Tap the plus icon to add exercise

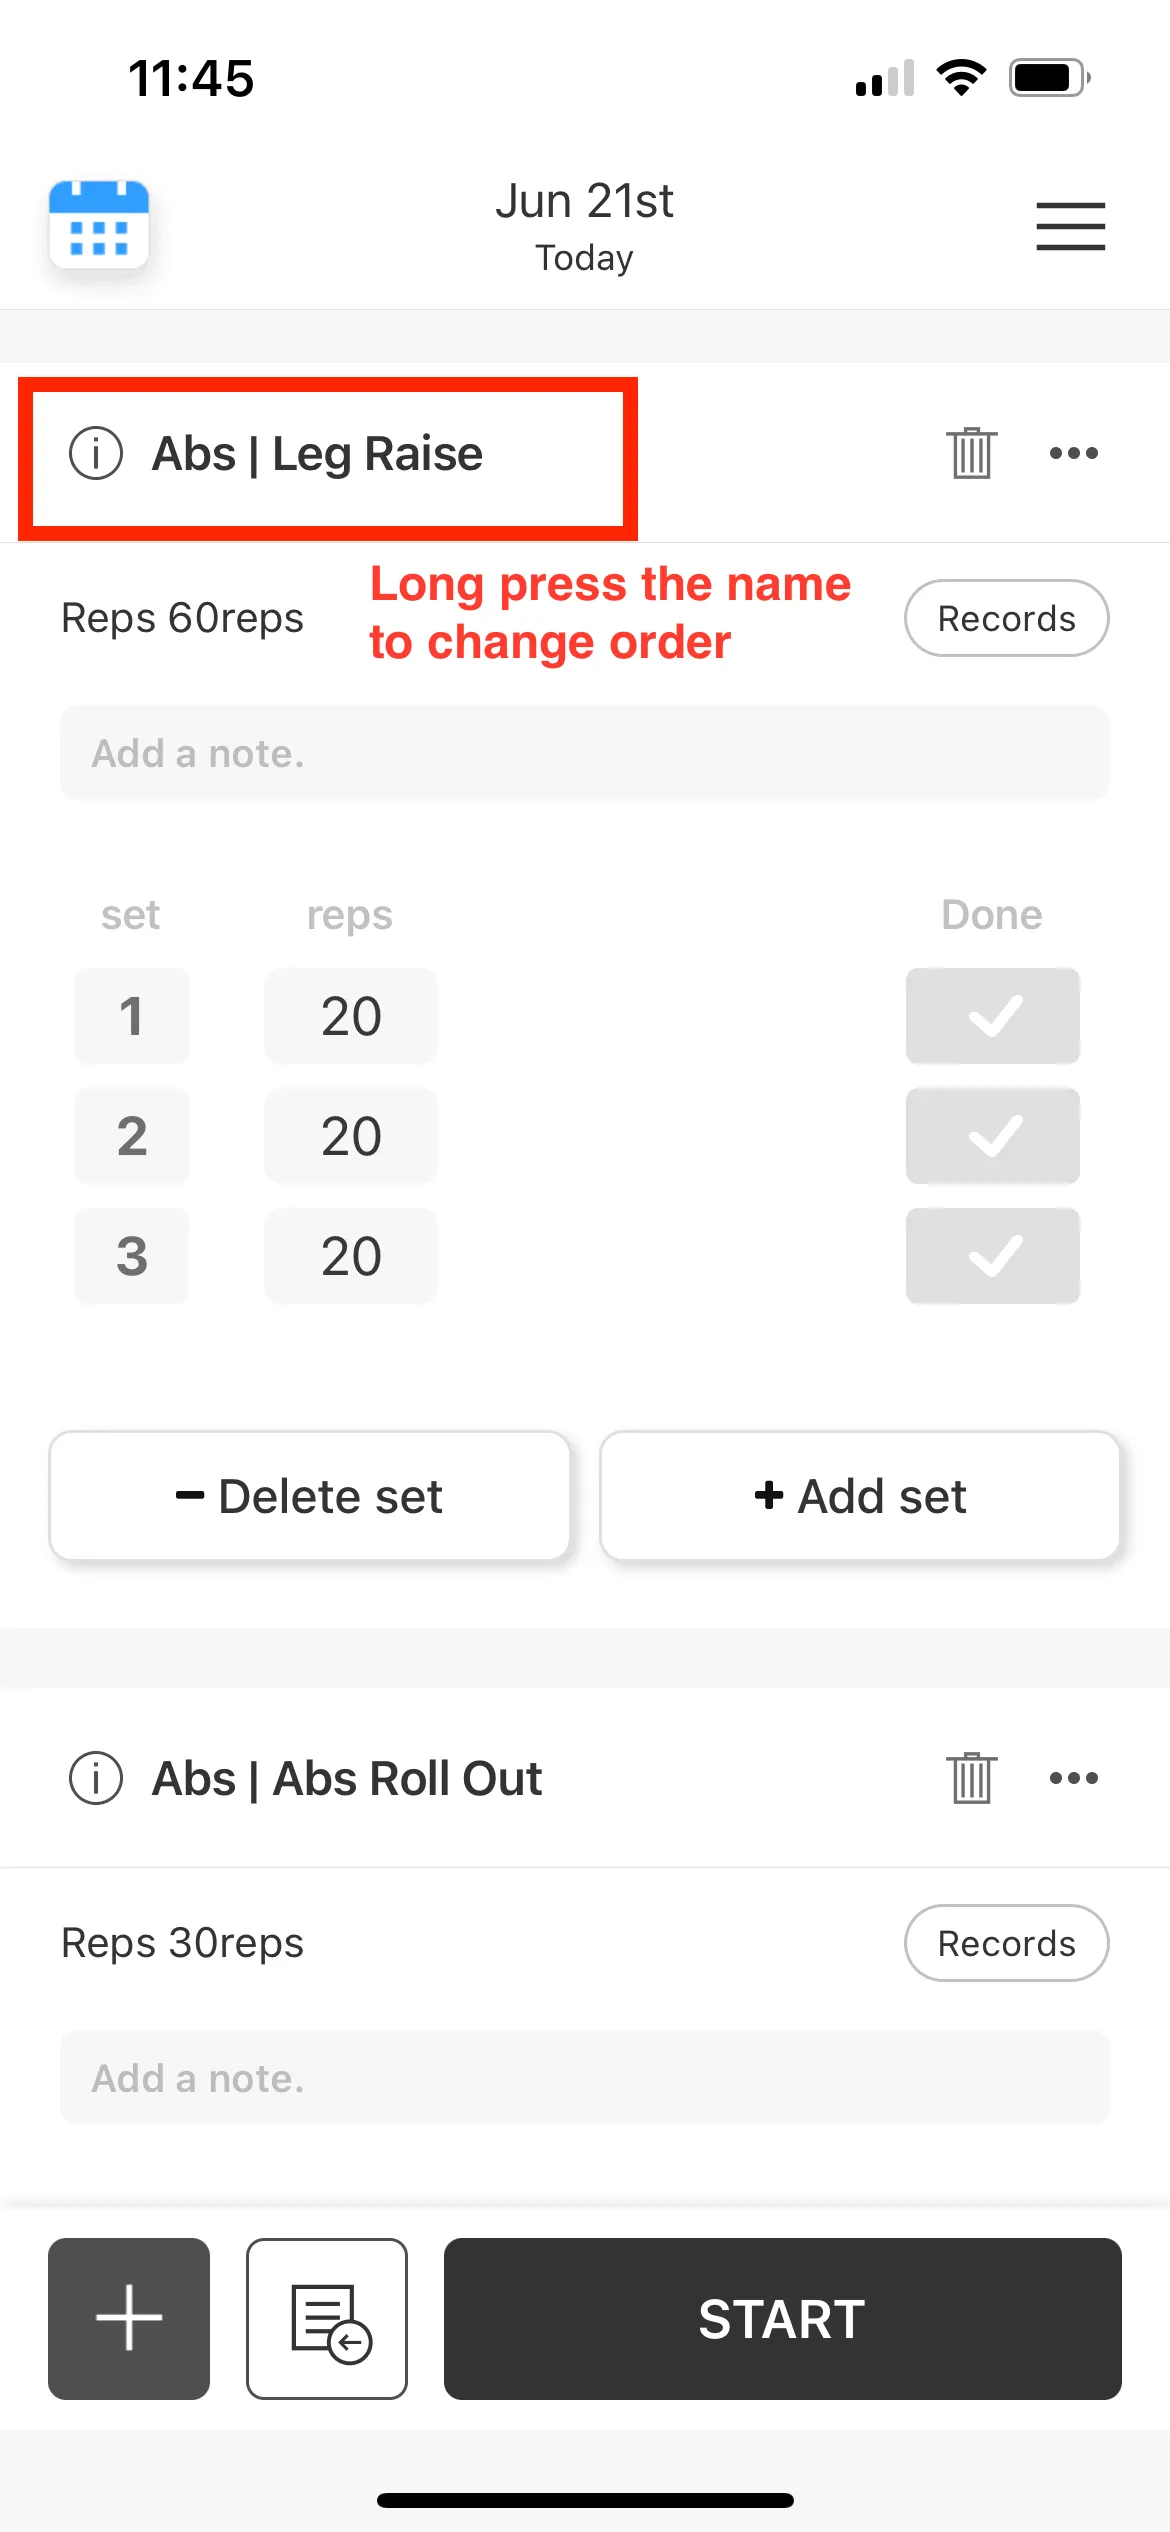129,2318
